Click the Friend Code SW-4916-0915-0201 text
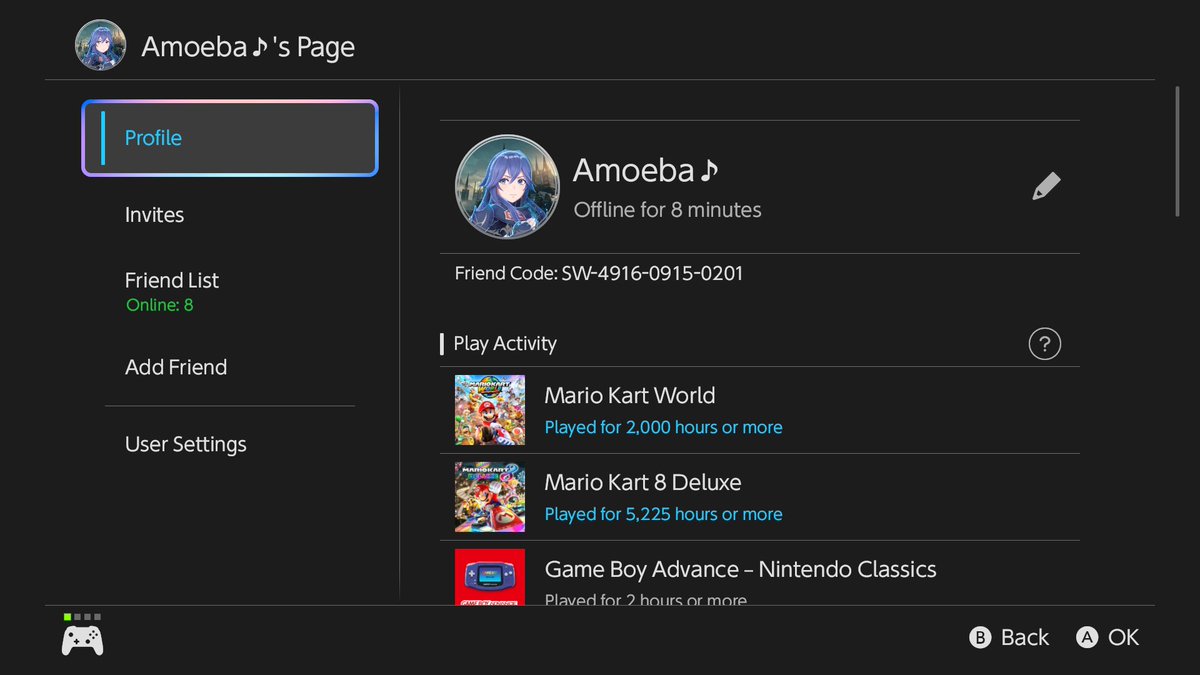This screenshot has height=675, width=1200. pyautogui.click(x=599, y=273)
